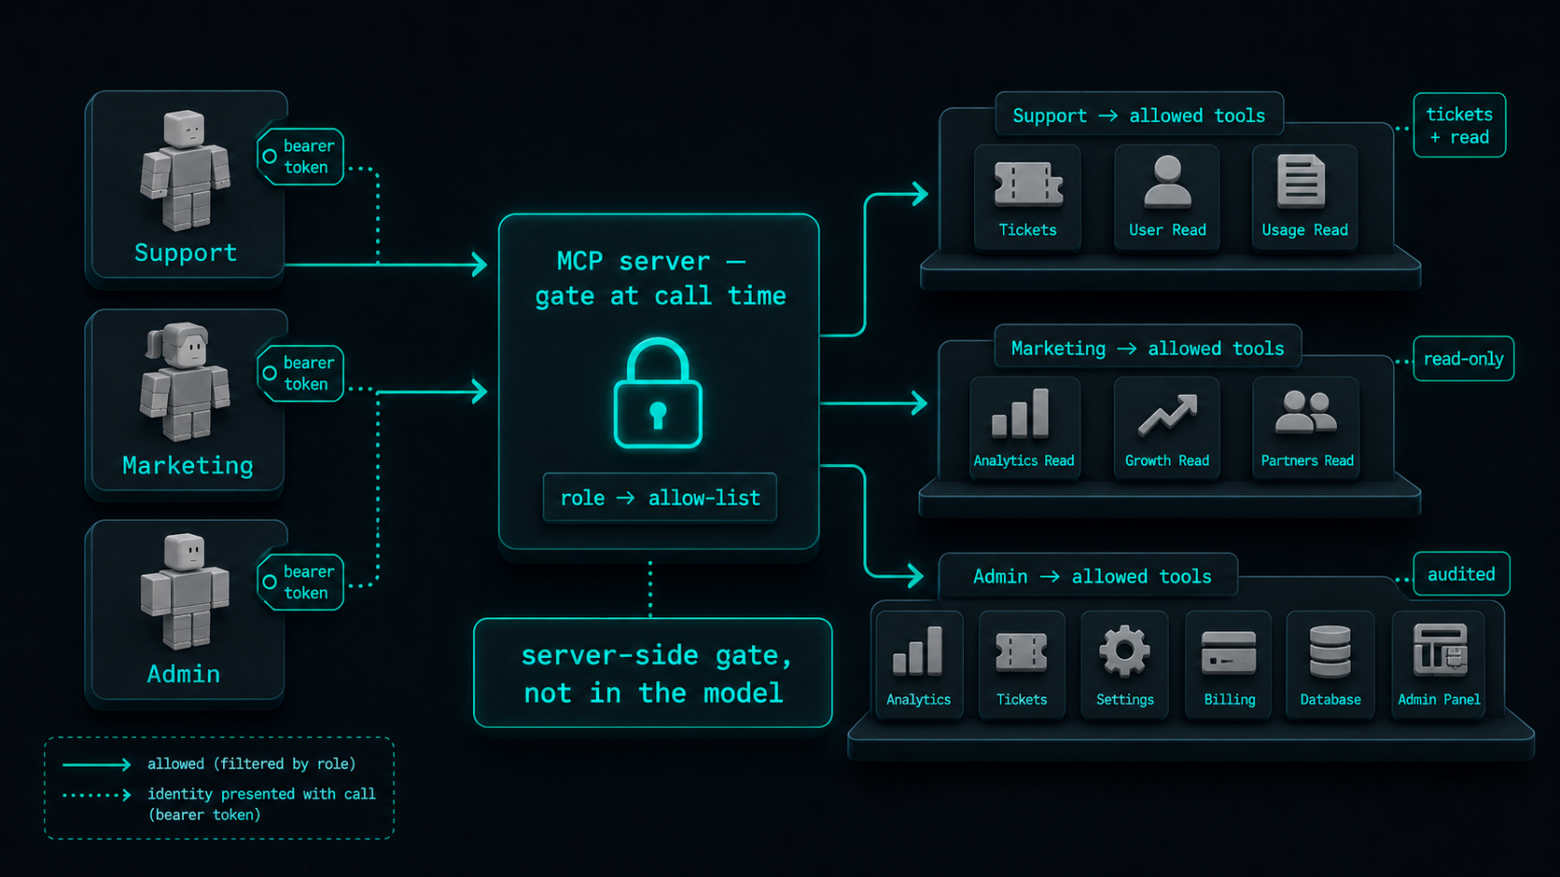Viewport: 1560px width, 877px height.
Task: Click the padlock icon in MCP server box
Action: pos(658,393)
